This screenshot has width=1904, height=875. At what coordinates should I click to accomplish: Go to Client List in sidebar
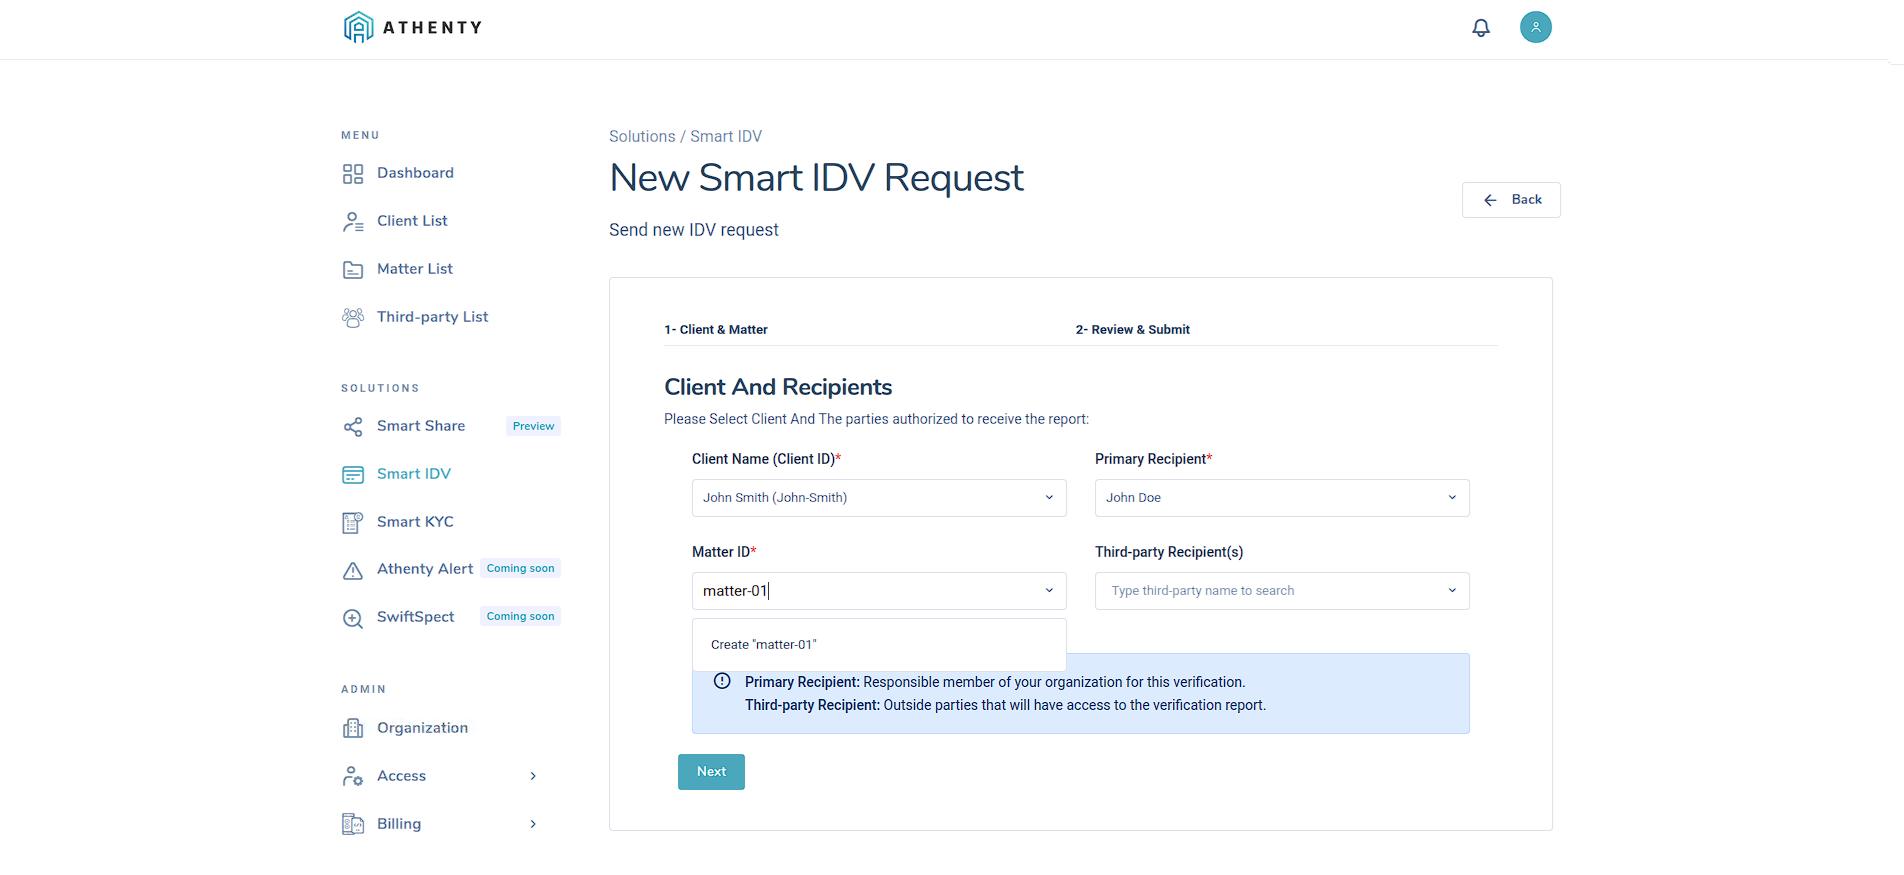pos(411,221)
